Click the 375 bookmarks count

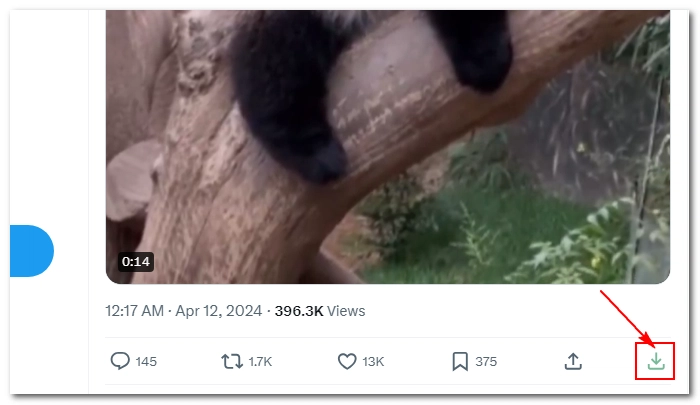click(486, 361)
